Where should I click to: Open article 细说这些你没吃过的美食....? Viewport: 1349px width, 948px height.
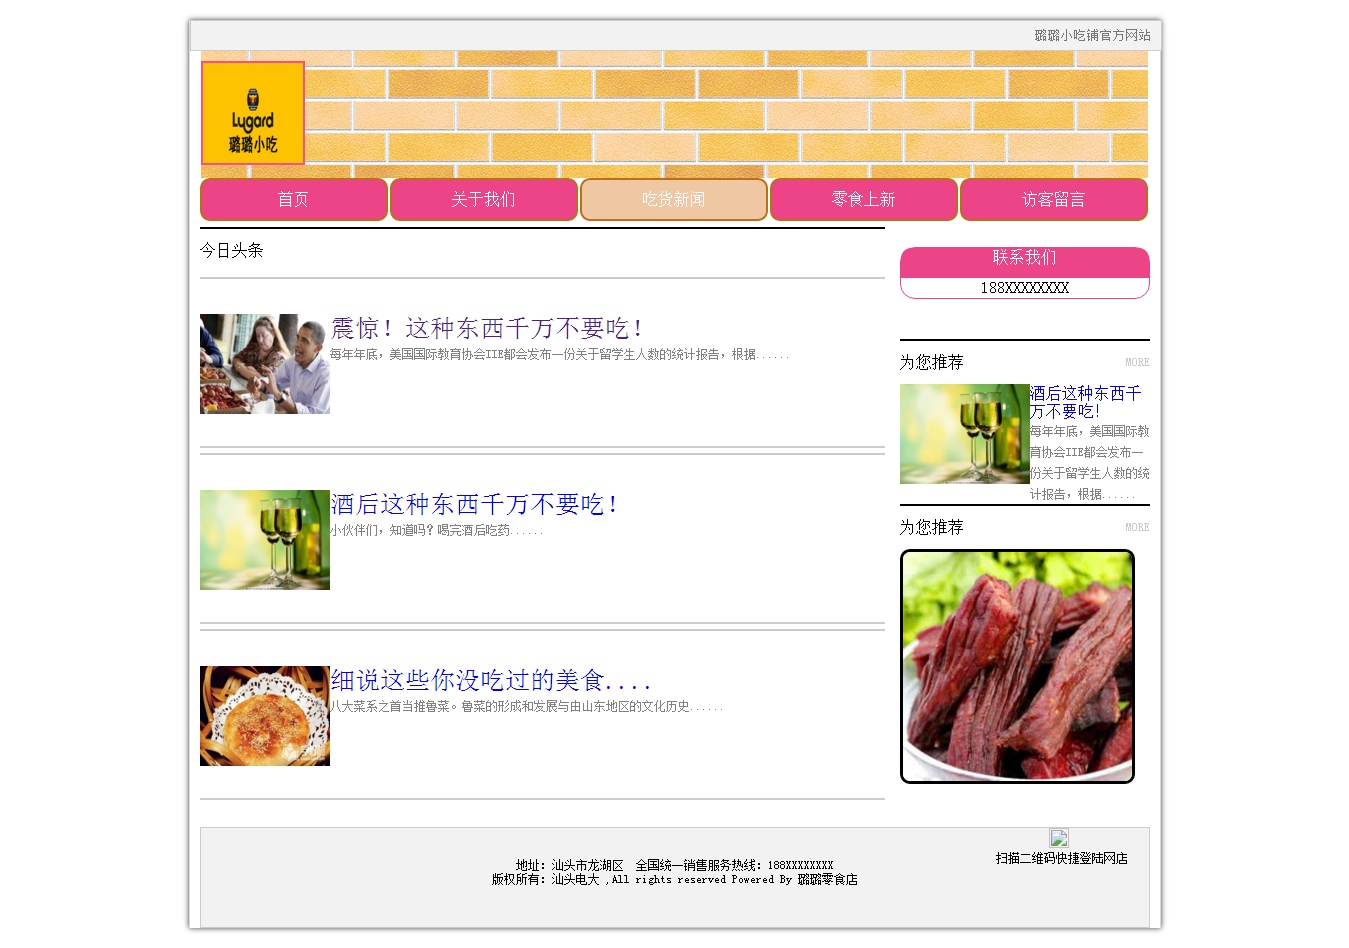click(490, 680)
